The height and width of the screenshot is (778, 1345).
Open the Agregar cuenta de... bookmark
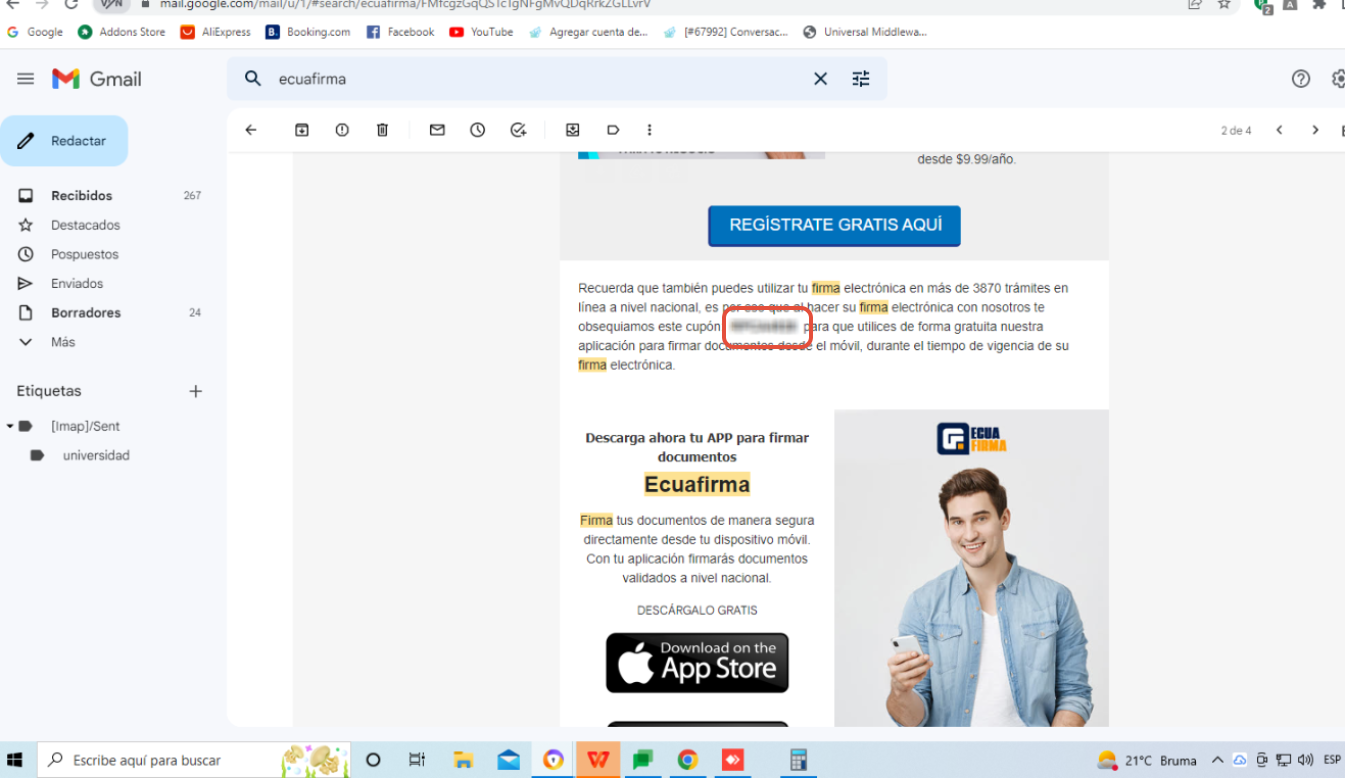point(588,32)
